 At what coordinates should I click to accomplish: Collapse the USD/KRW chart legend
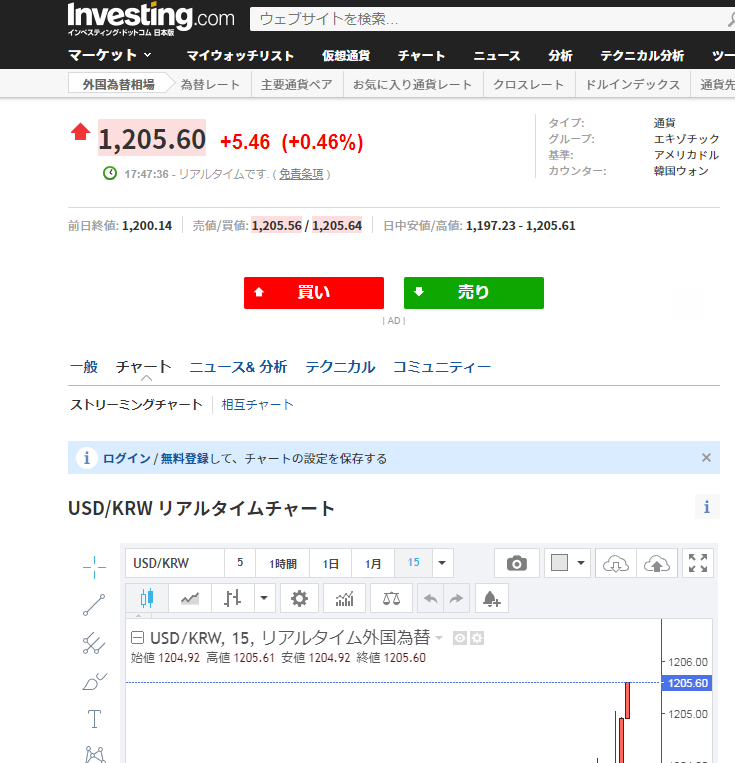[138, 637]
